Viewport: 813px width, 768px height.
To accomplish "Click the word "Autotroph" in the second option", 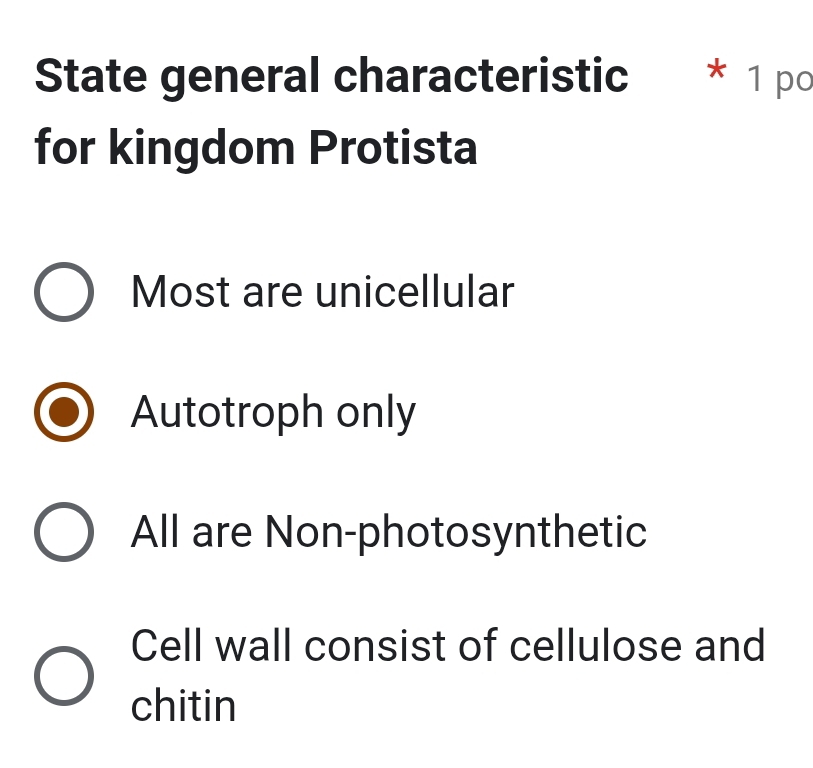I will [x=228, y=412].
